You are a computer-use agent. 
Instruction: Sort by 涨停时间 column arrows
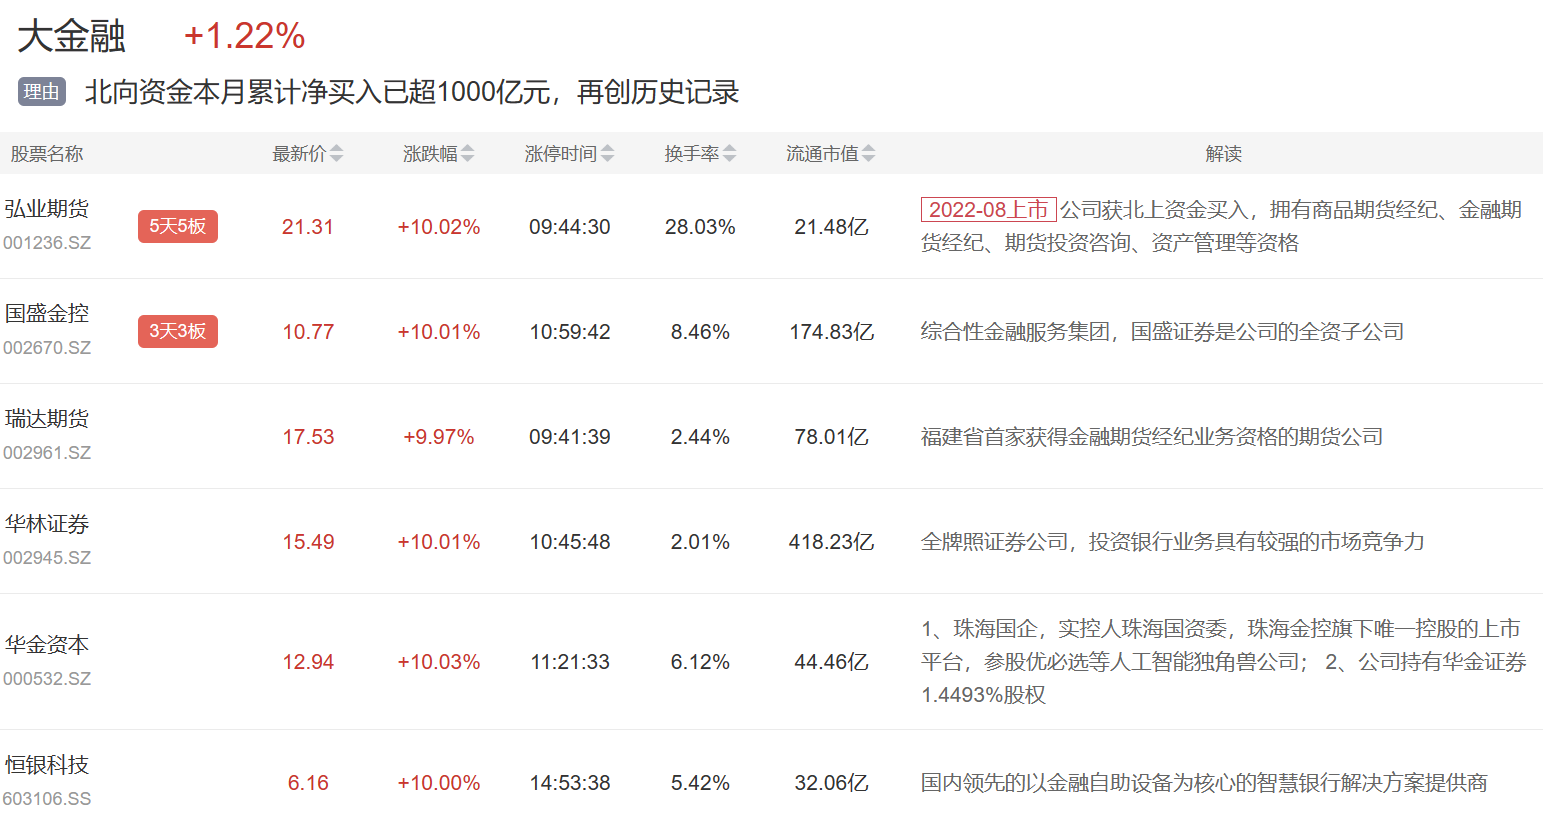608,154
